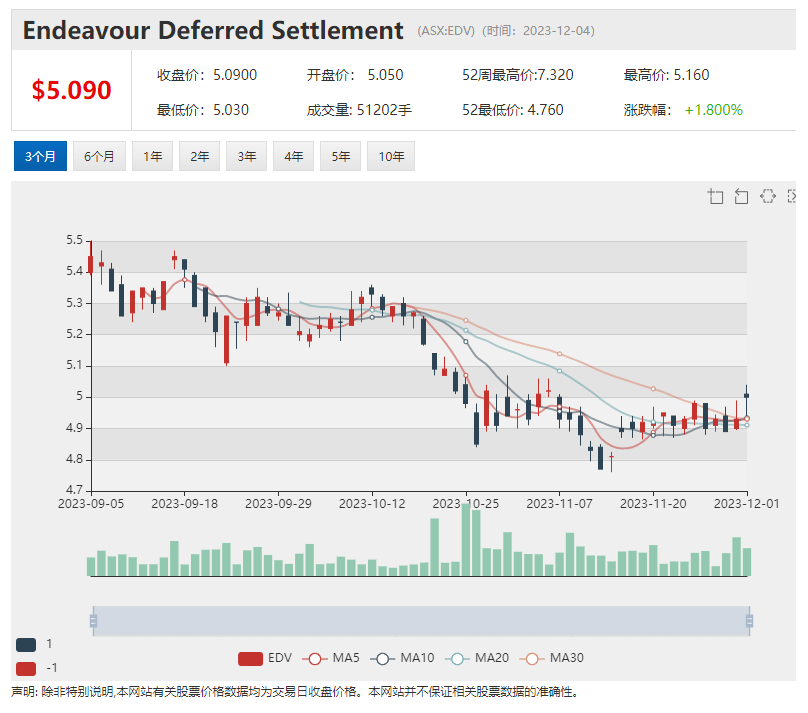Click the area zoom toolbox icon
This screenshot has width=808, height=713.
pyautogui.click(x=716, y=196)
